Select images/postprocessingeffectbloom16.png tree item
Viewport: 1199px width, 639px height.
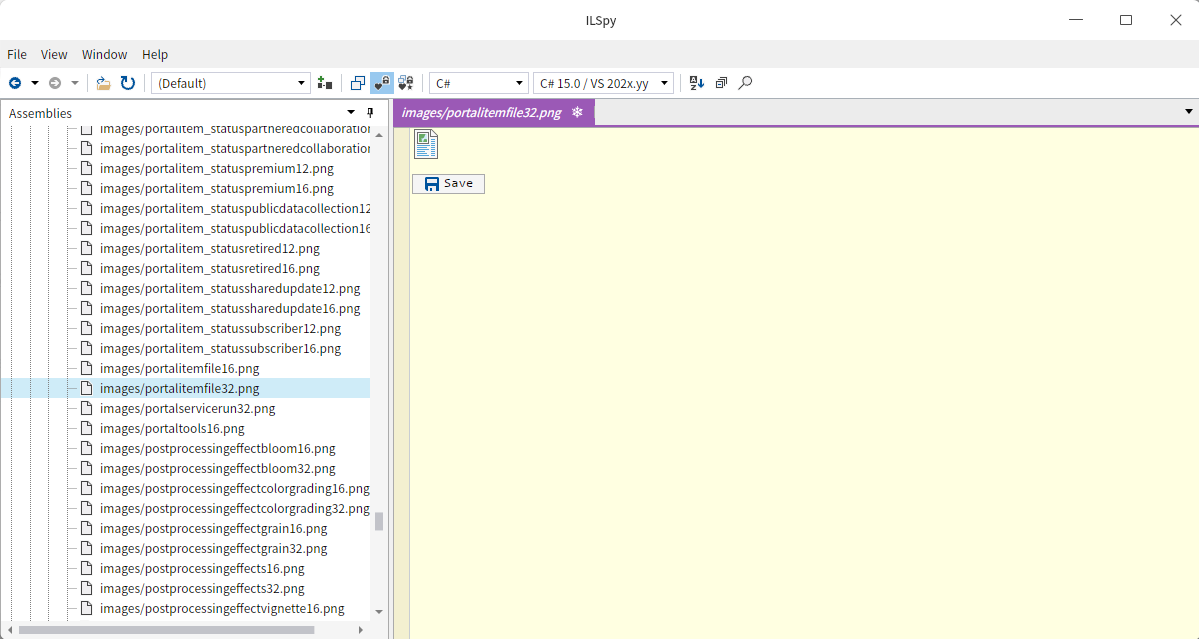pyautogui.click(x=218, y=448)
